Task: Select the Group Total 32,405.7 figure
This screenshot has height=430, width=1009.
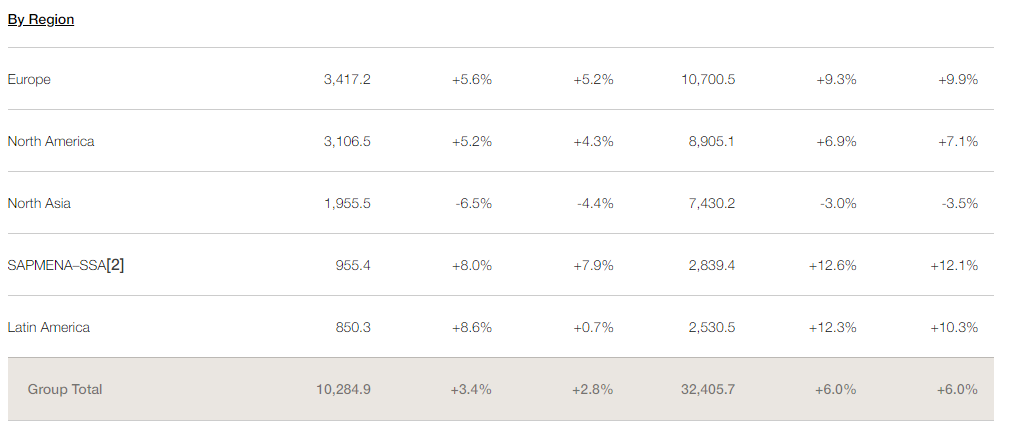Action: pyautogui.click(x=708, y=389)
